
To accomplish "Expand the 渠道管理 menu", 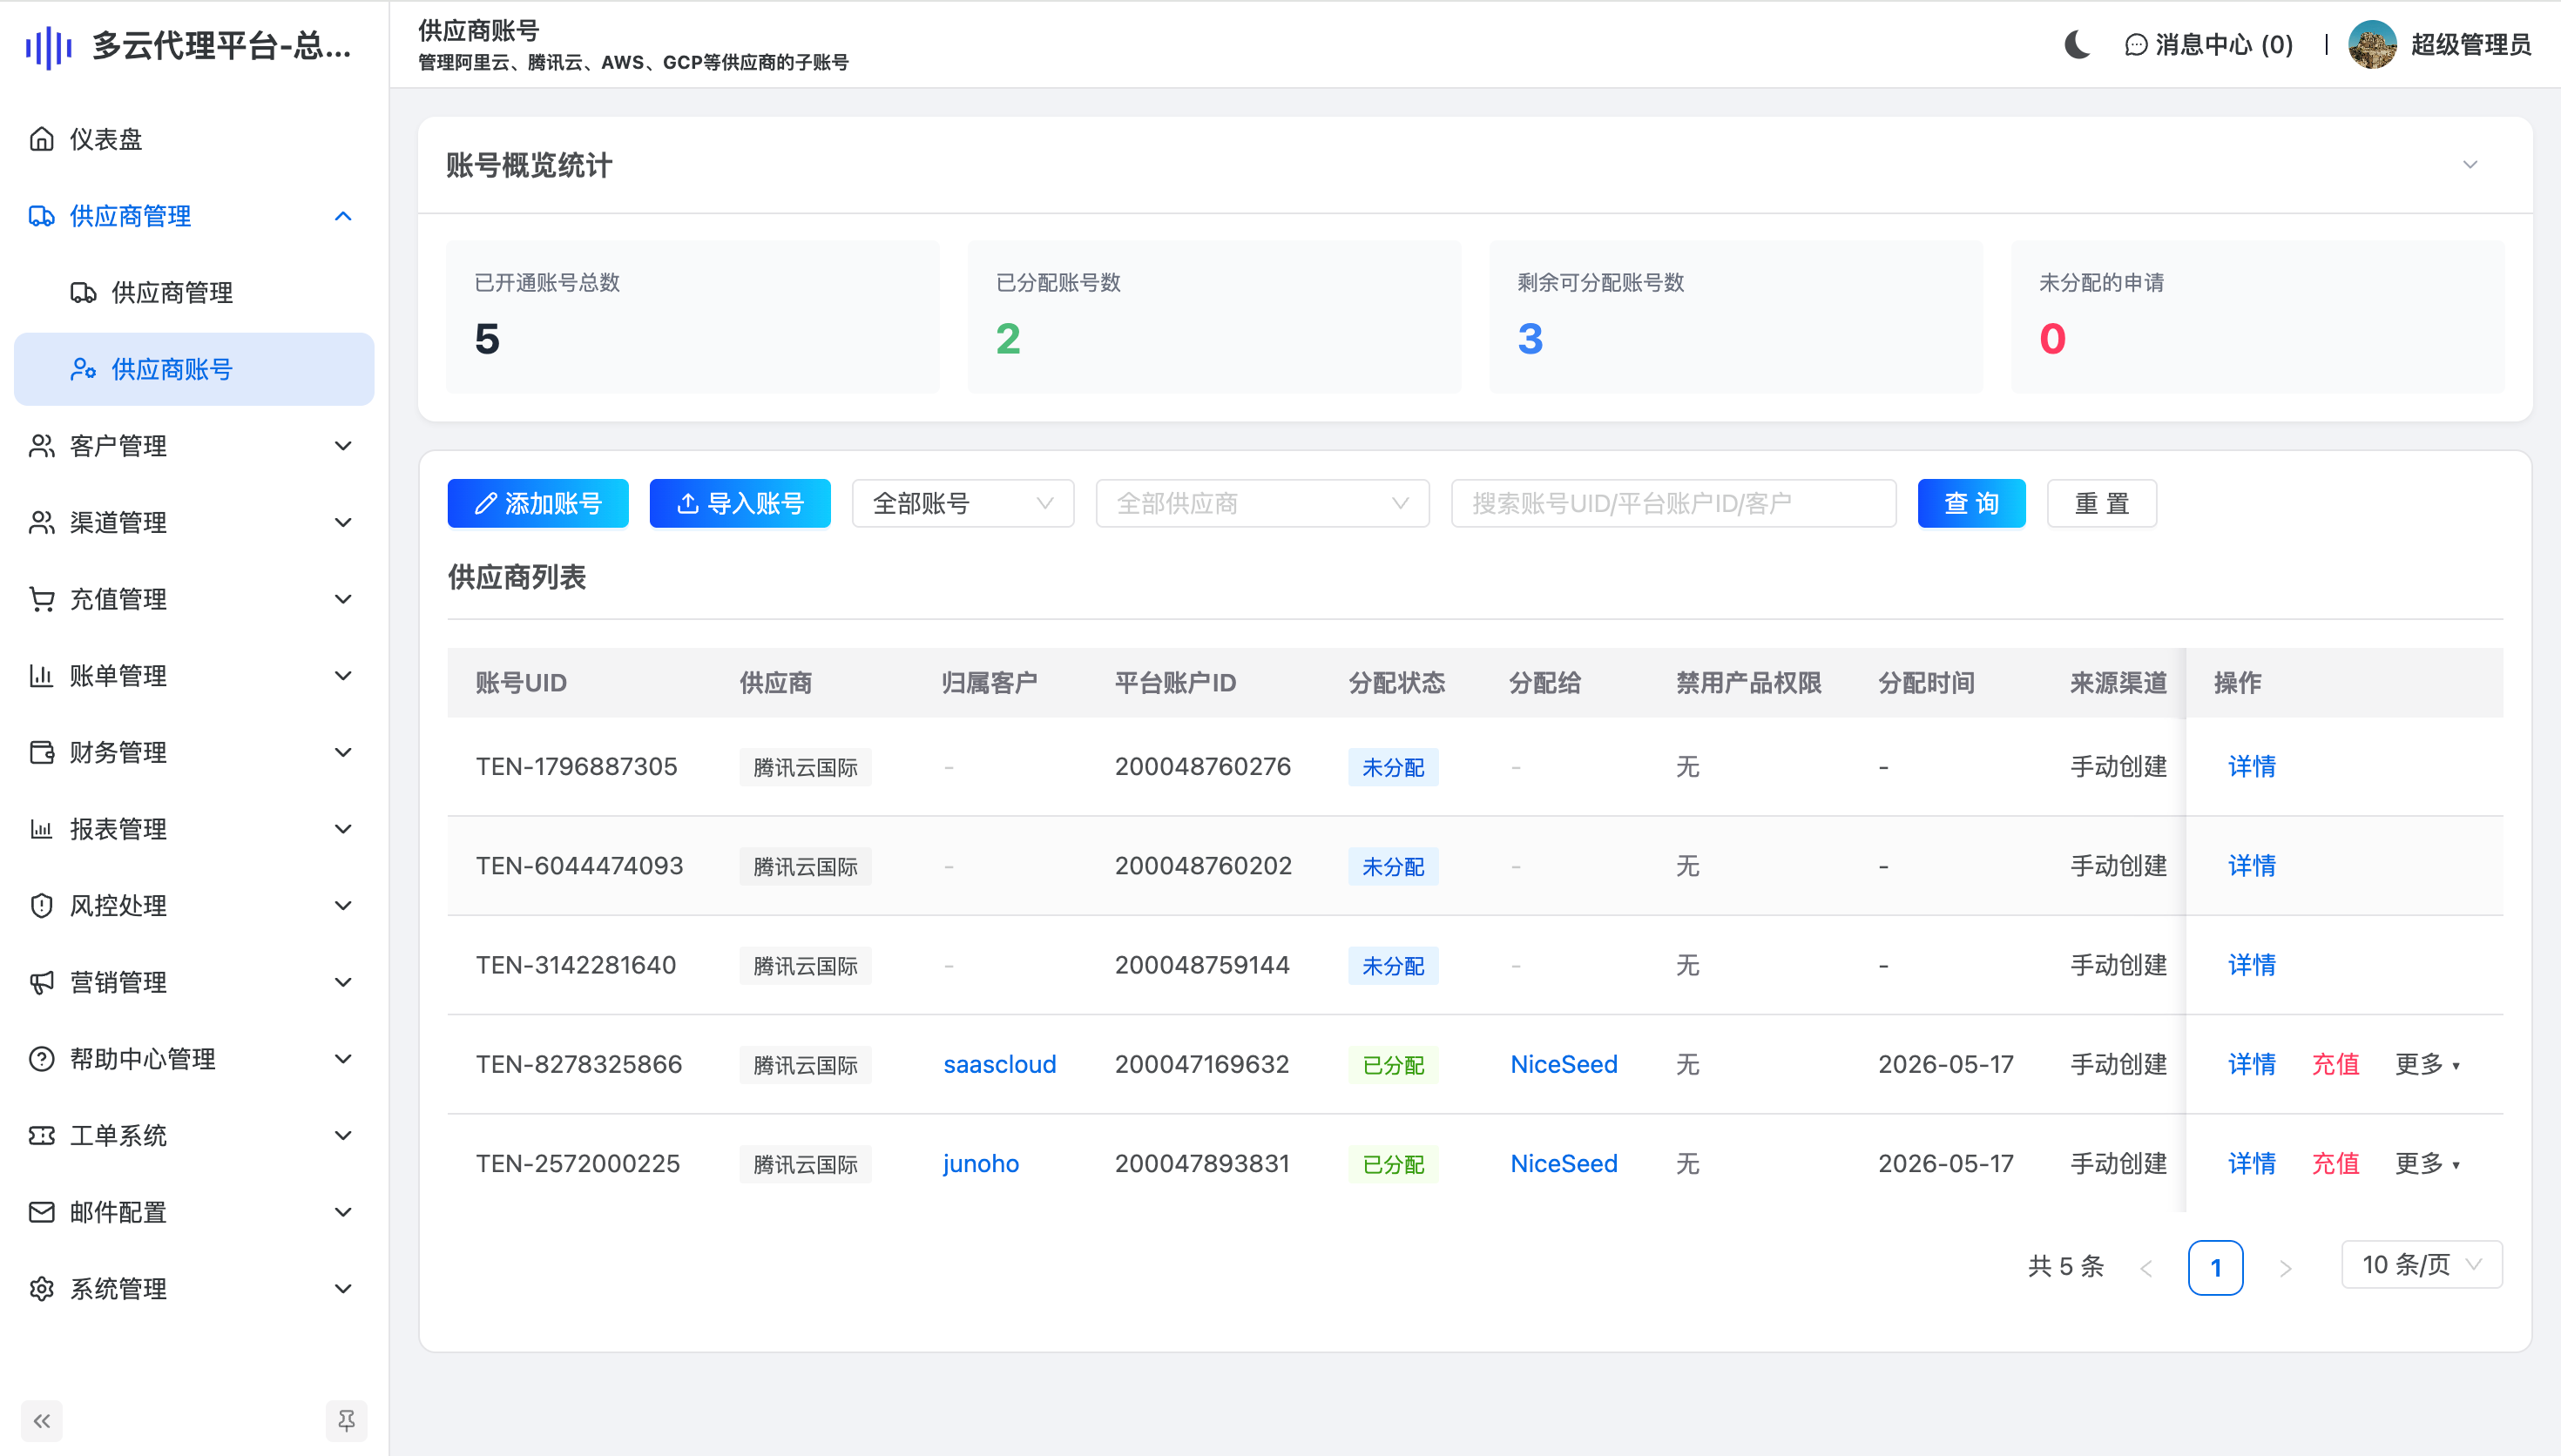I will click(343, 522).
